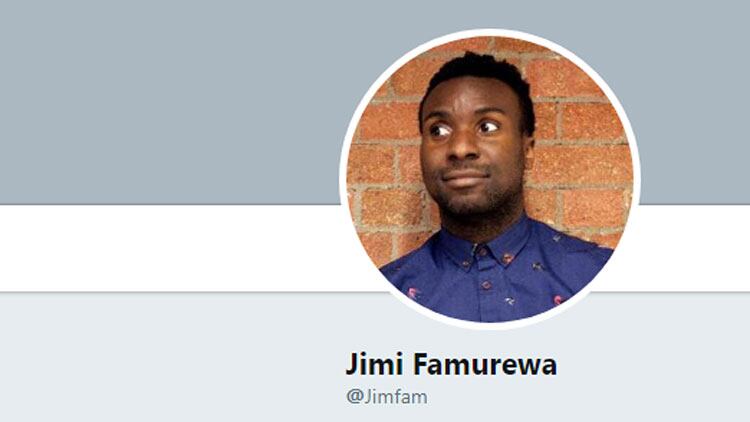750x422 pixels.
Task: Click the white profile navigation bar strip
Action: pos(172,248)
